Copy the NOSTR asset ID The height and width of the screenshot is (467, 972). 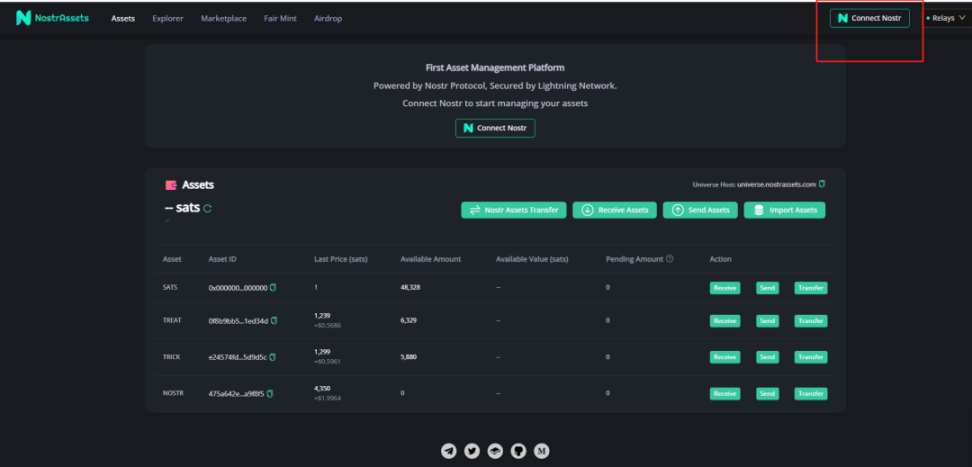click(270, 394)
